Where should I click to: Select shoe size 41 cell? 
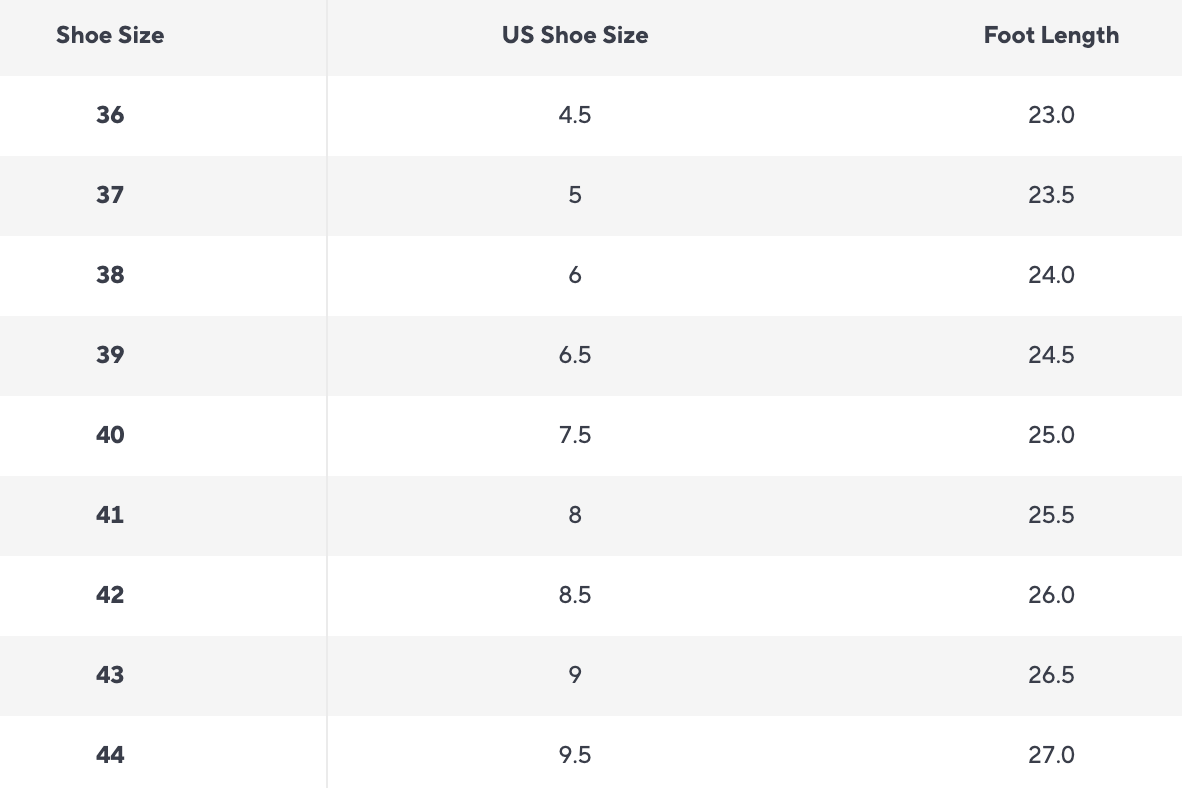110,515
